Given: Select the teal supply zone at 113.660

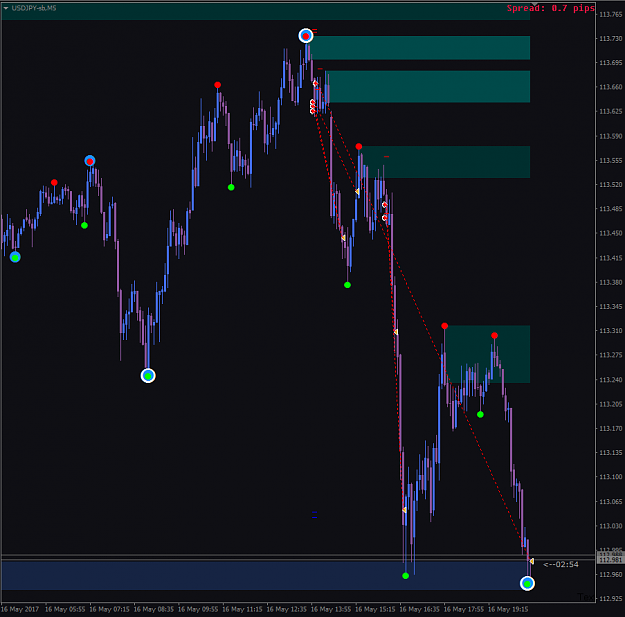Looking at the screenshot, I should [427, 87].
